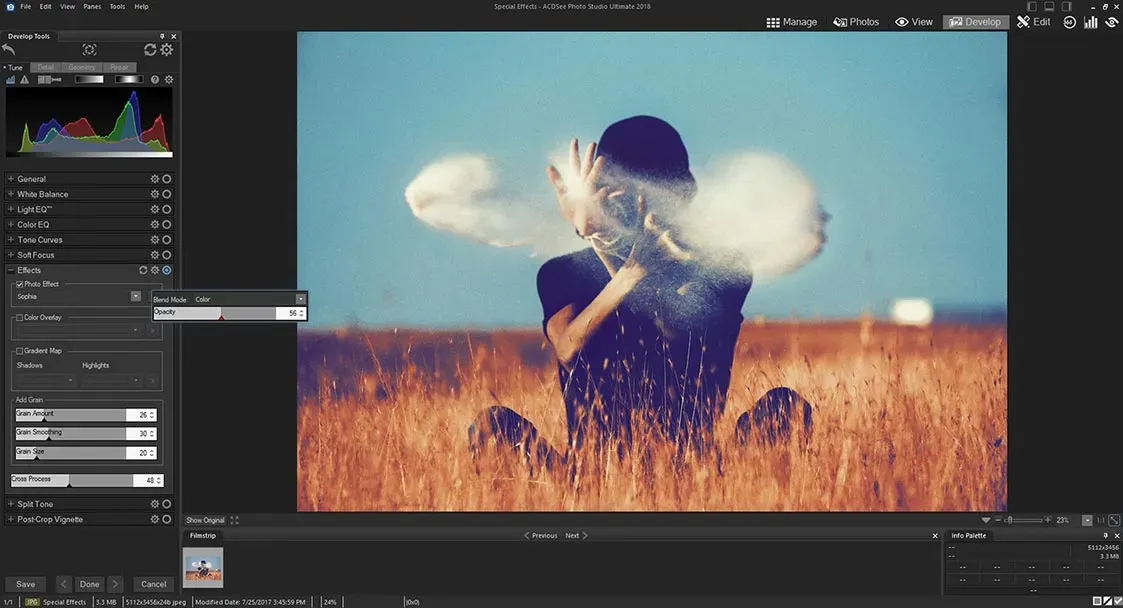Open the Sophia photo effect dropdown
The width and height of the screenshot is (1123, 608).
(135, 296)
